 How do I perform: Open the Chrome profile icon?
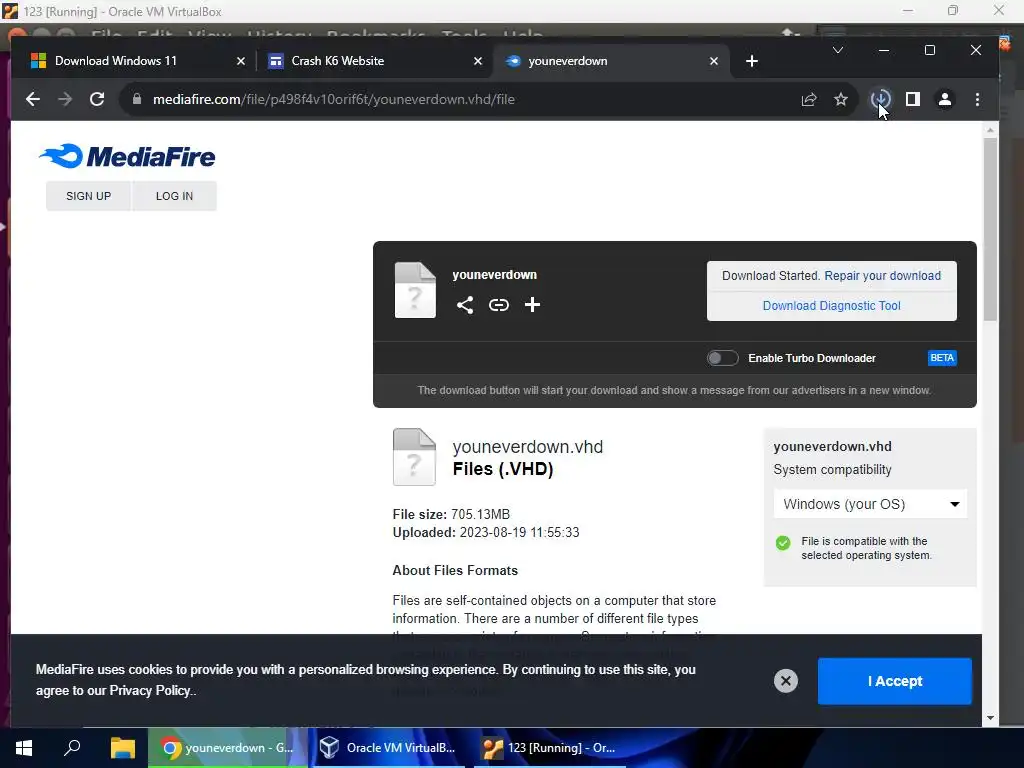(944, 99)
